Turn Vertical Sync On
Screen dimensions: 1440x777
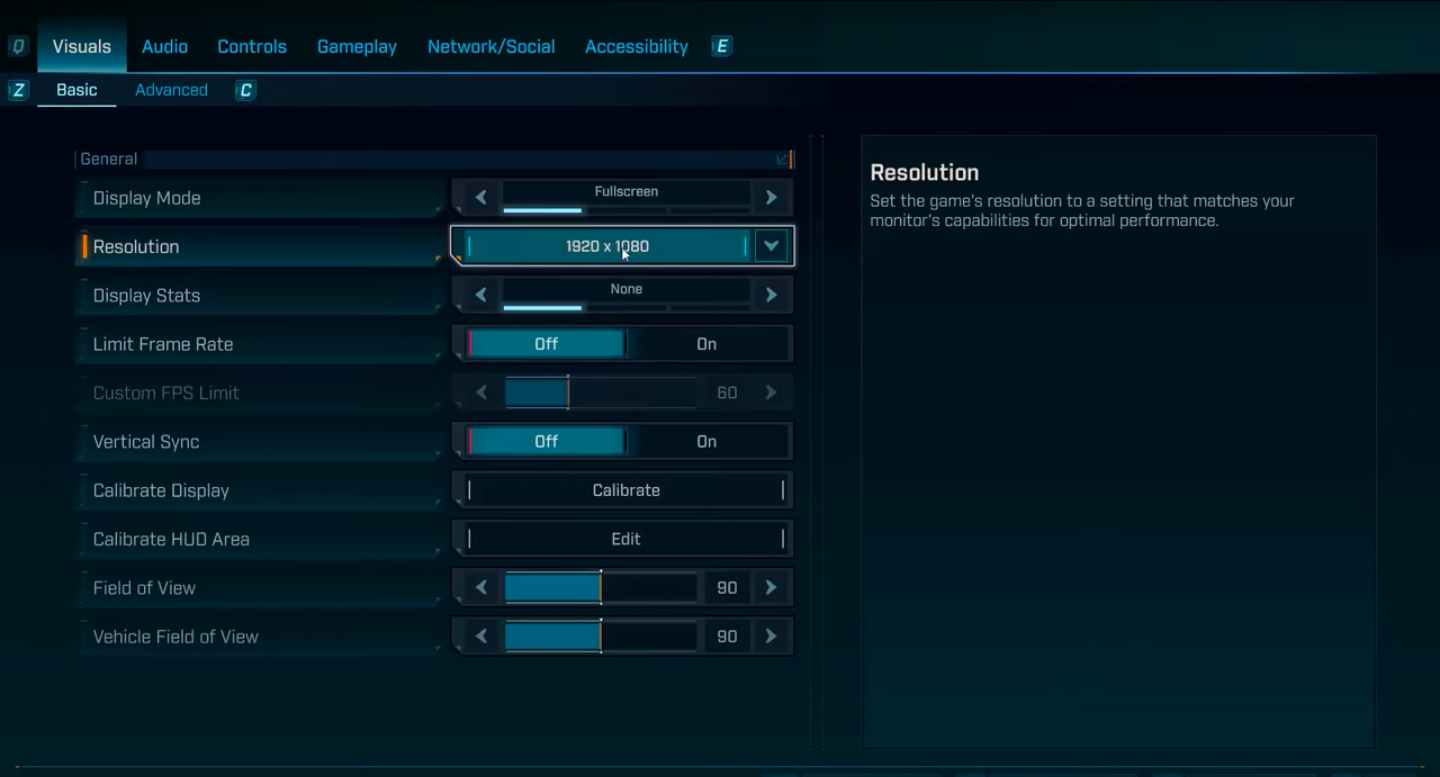pyautogui.click(x=706, y=442)
